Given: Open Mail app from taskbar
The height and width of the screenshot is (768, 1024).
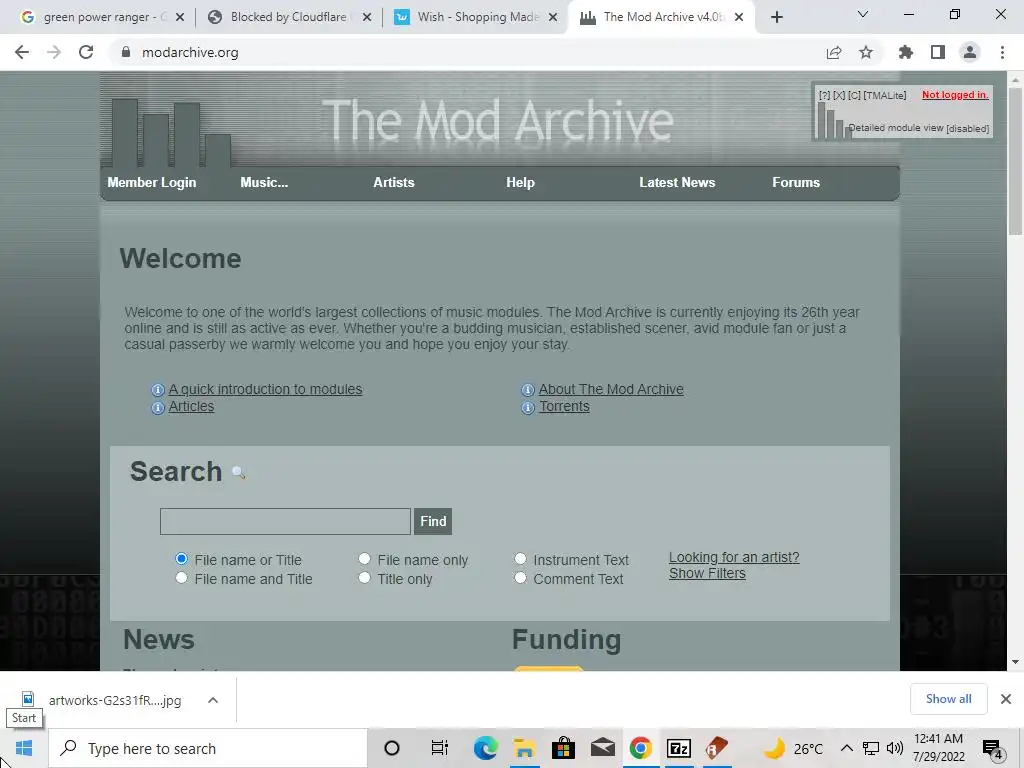Looking at the screenshot, I should (x=602, y=747).
